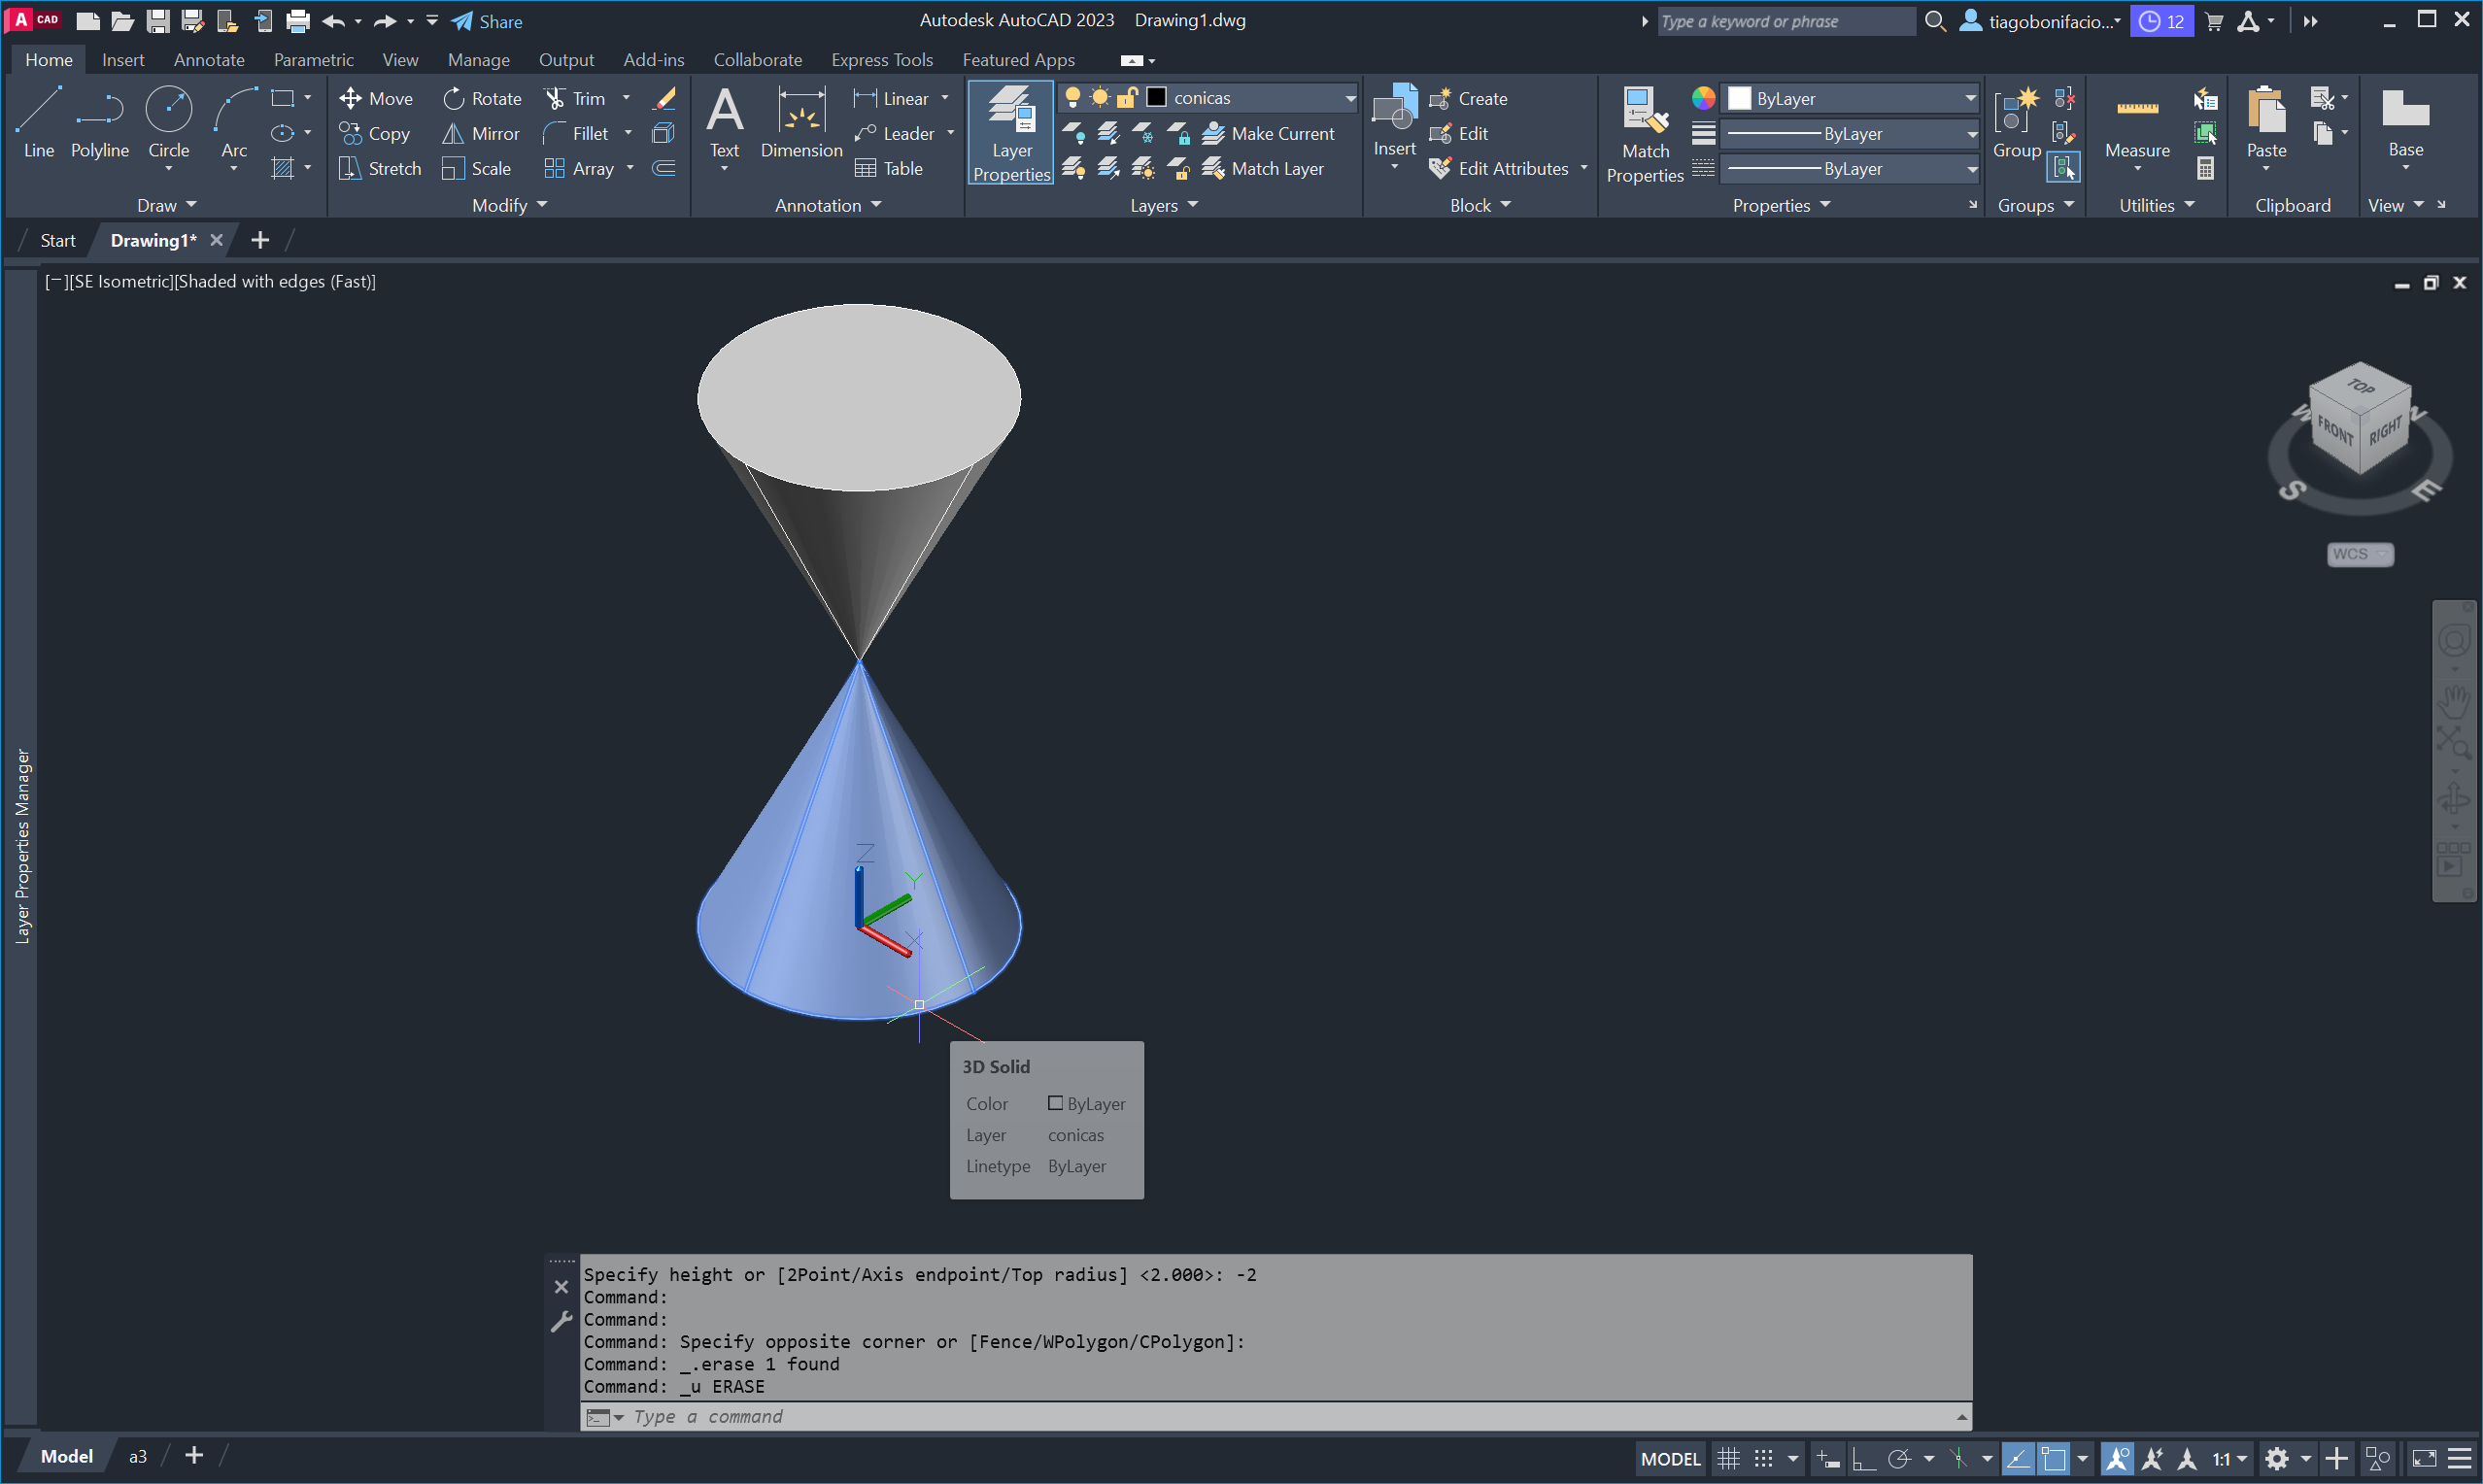This screenshot has height=1484, width=2483.
Task: Click the black conicas layer color swatch
Action: coord(1156,97)
